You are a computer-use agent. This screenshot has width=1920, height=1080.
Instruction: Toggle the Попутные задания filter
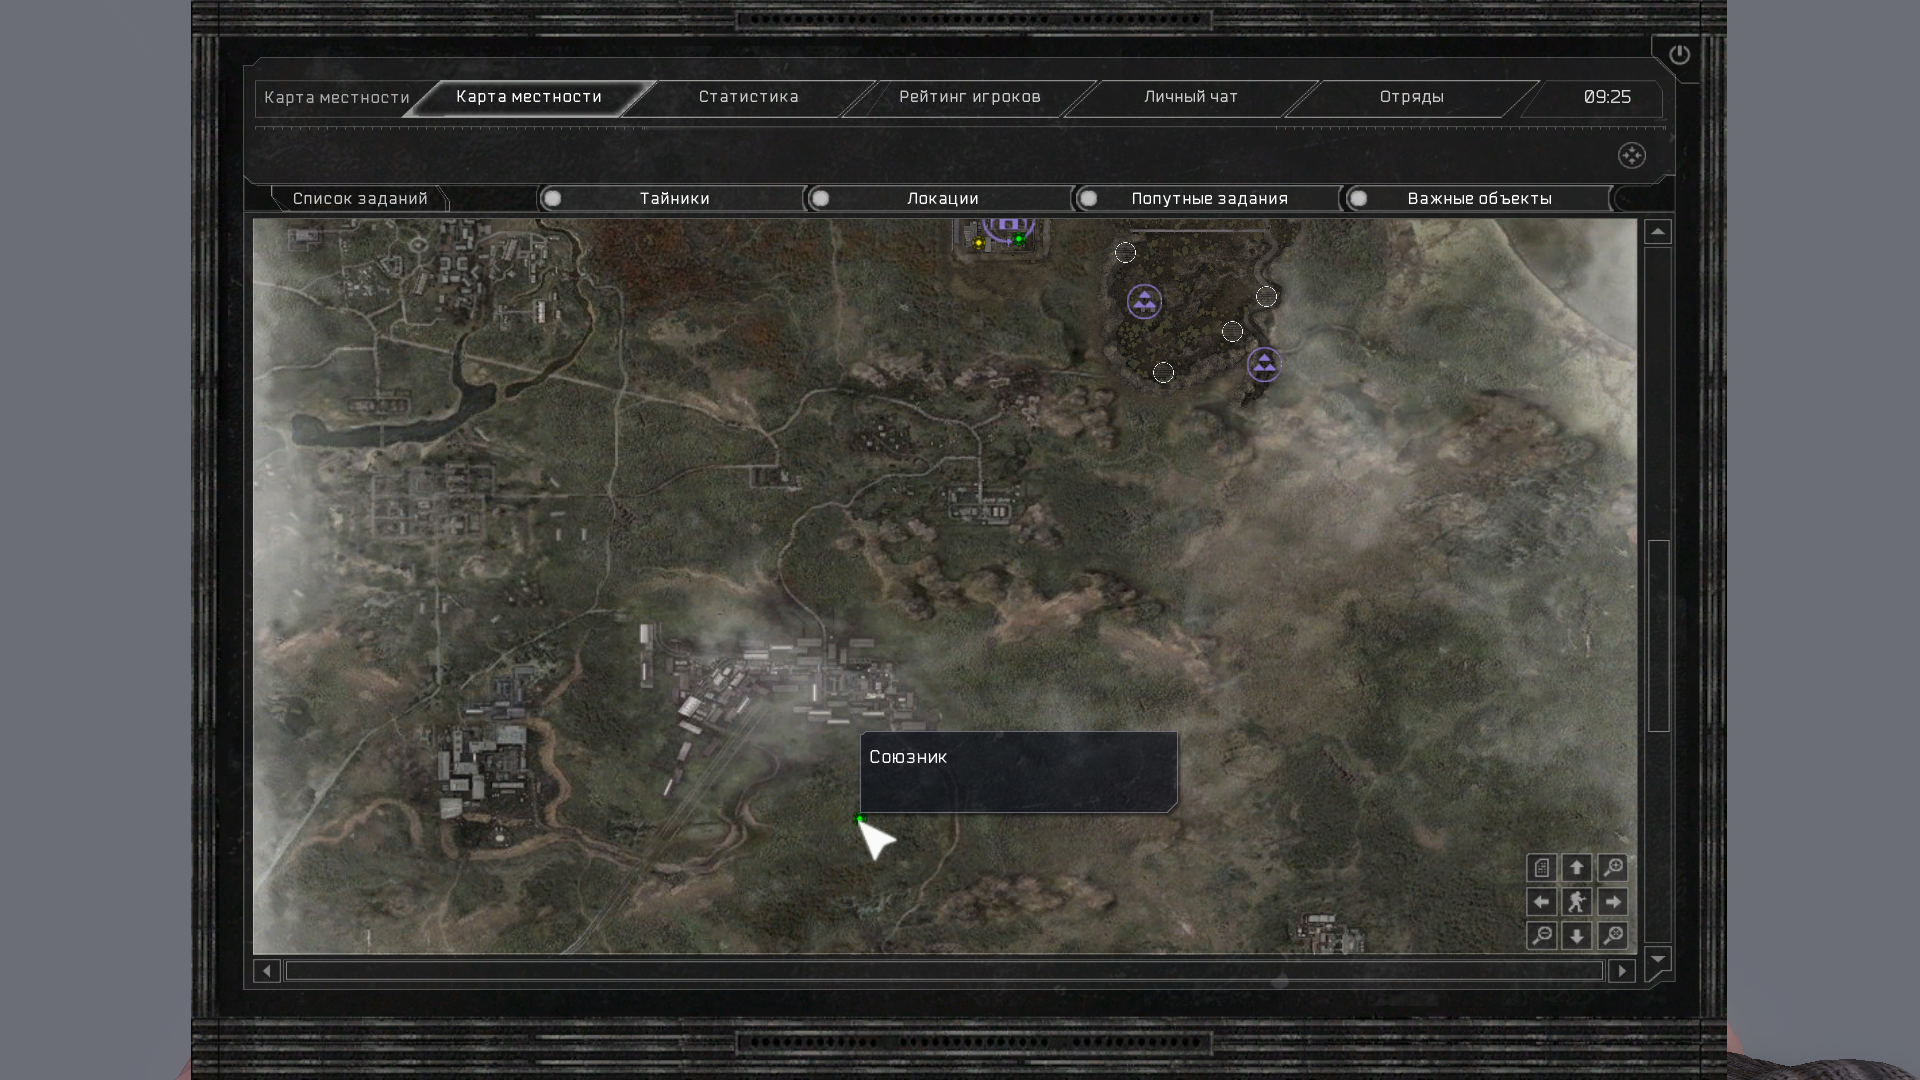1209,198
